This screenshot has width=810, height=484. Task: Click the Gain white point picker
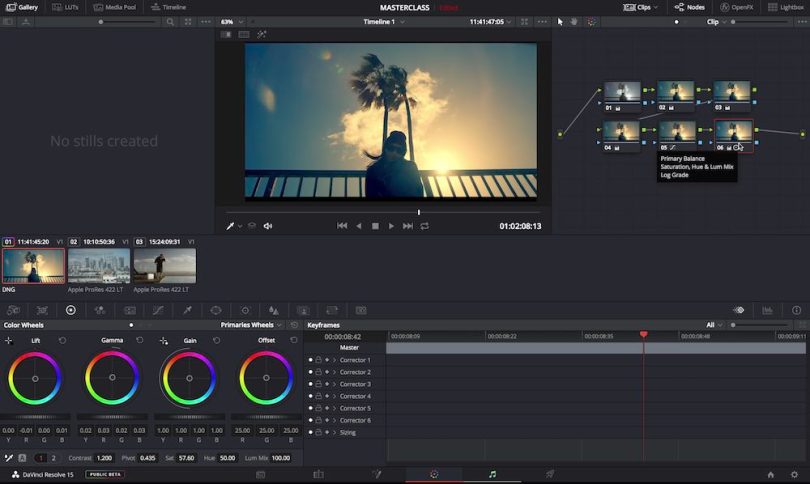coord(164,341)
